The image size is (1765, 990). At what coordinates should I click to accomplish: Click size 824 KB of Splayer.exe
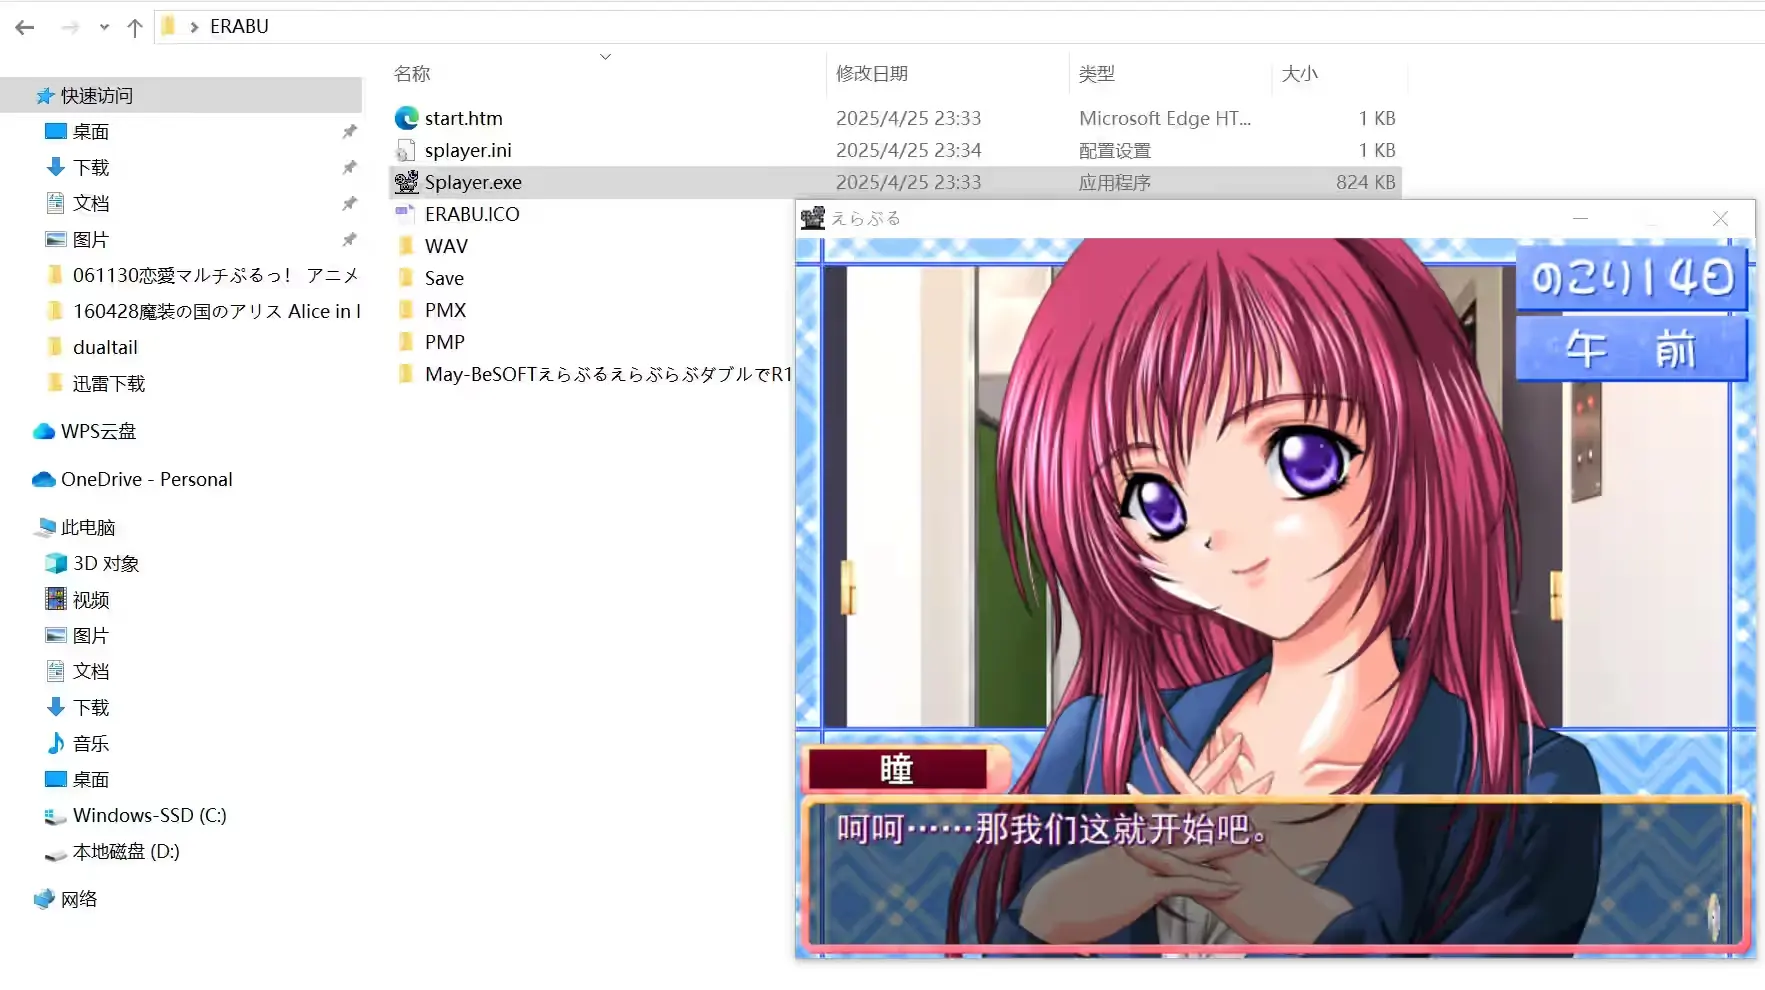1366,182
